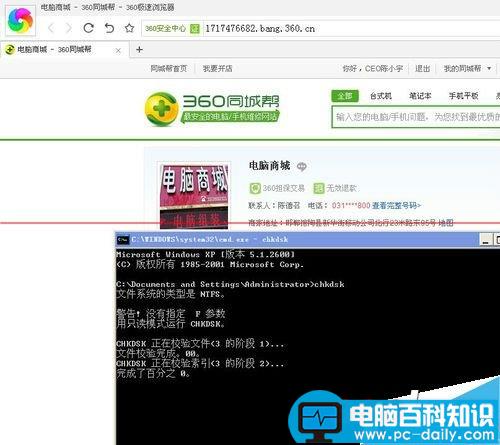Select the 全部 search category tab
The width and height of the screenshot is (500, 445).
(x=345, y=96)
